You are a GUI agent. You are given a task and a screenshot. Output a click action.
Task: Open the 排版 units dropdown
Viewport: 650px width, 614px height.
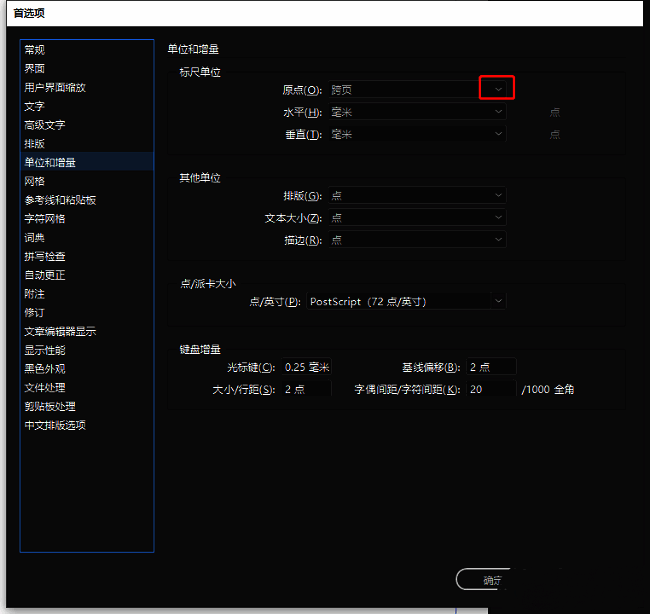tap(415, 196)
